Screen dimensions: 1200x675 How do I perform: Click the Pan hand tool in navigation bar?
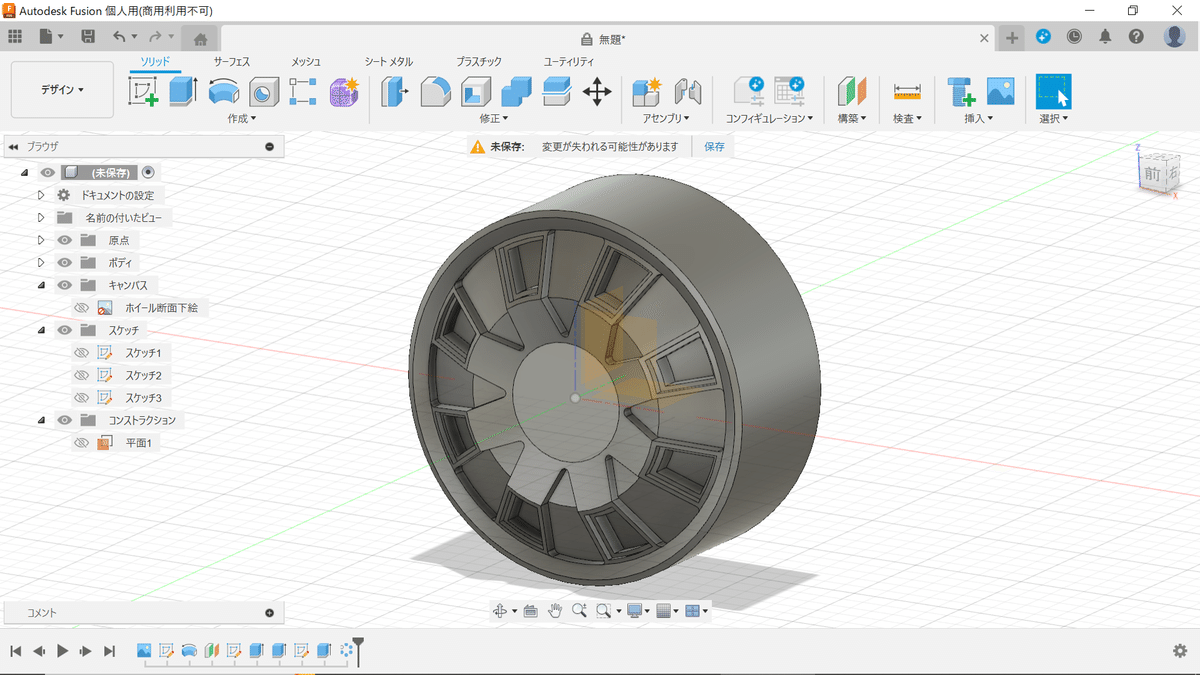[554, 610]
